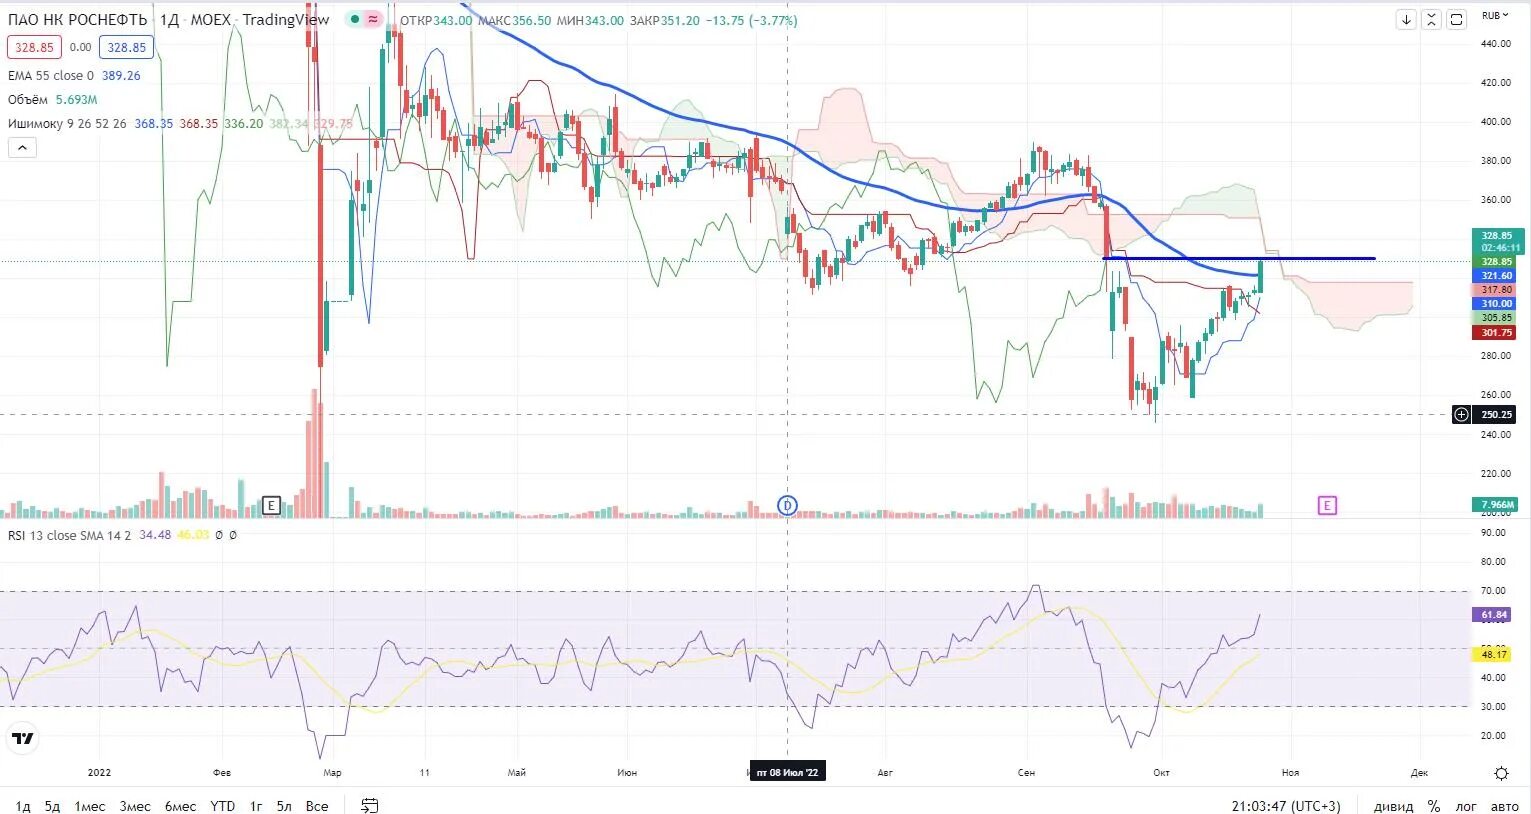Image resolution: width=1531 pixels, height=814 pixels.
Task: Click the red sell price 328.85 button
Action: coord(34,47)
